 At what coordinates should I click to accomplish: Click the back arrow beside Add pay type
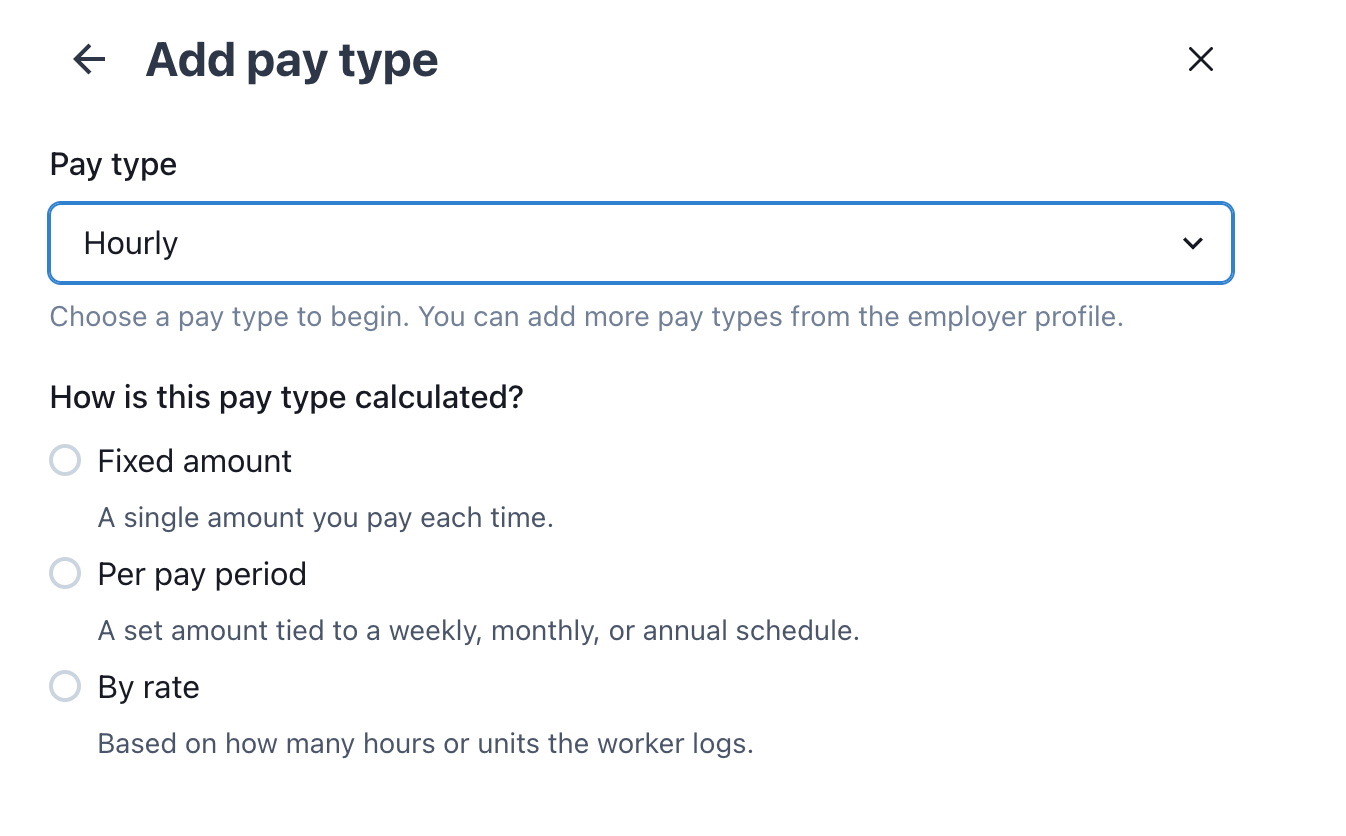point(89,60)
